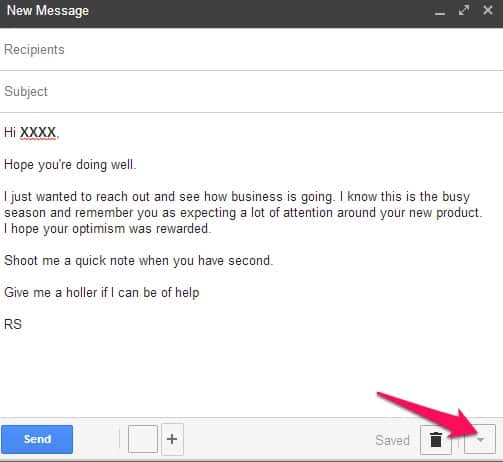Image resolution: width=503 pixels, height=462 pixels.
Task: Click the Saved status label
Action: pyautogui.click(x=392, y=440)
